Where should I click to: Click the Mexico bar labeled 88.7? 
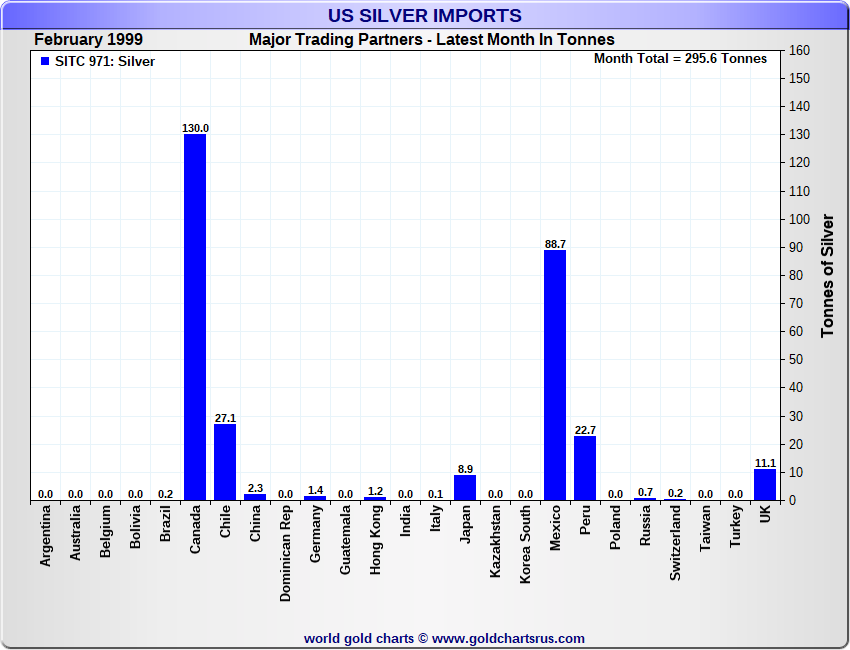click(555, 375)
